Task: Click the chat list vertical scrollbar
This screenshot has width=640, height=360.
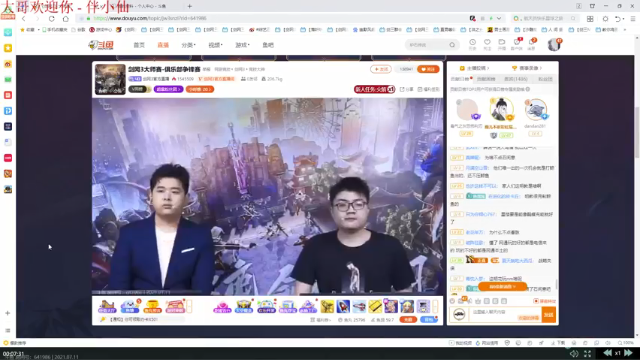Action: 556,284
